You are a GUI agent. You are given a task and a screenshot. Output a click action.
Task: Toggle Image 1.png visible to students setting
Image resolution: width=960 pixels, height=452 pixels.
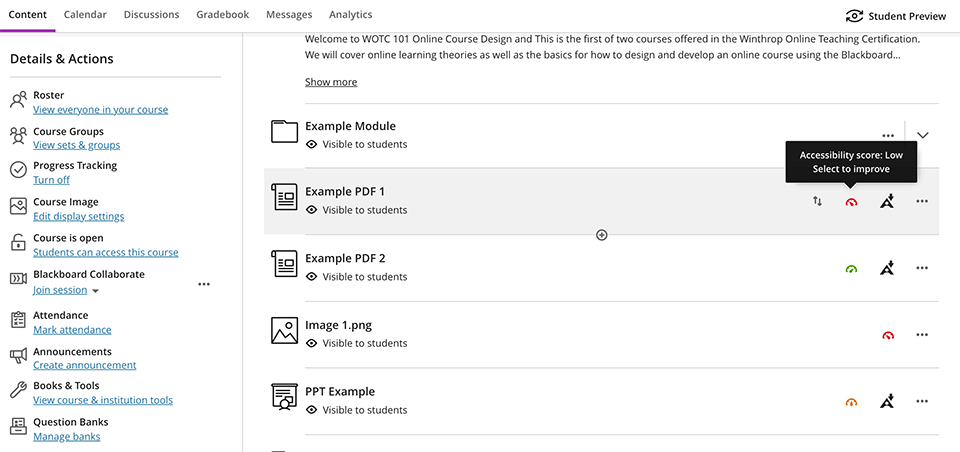click(x=356, y=343)
